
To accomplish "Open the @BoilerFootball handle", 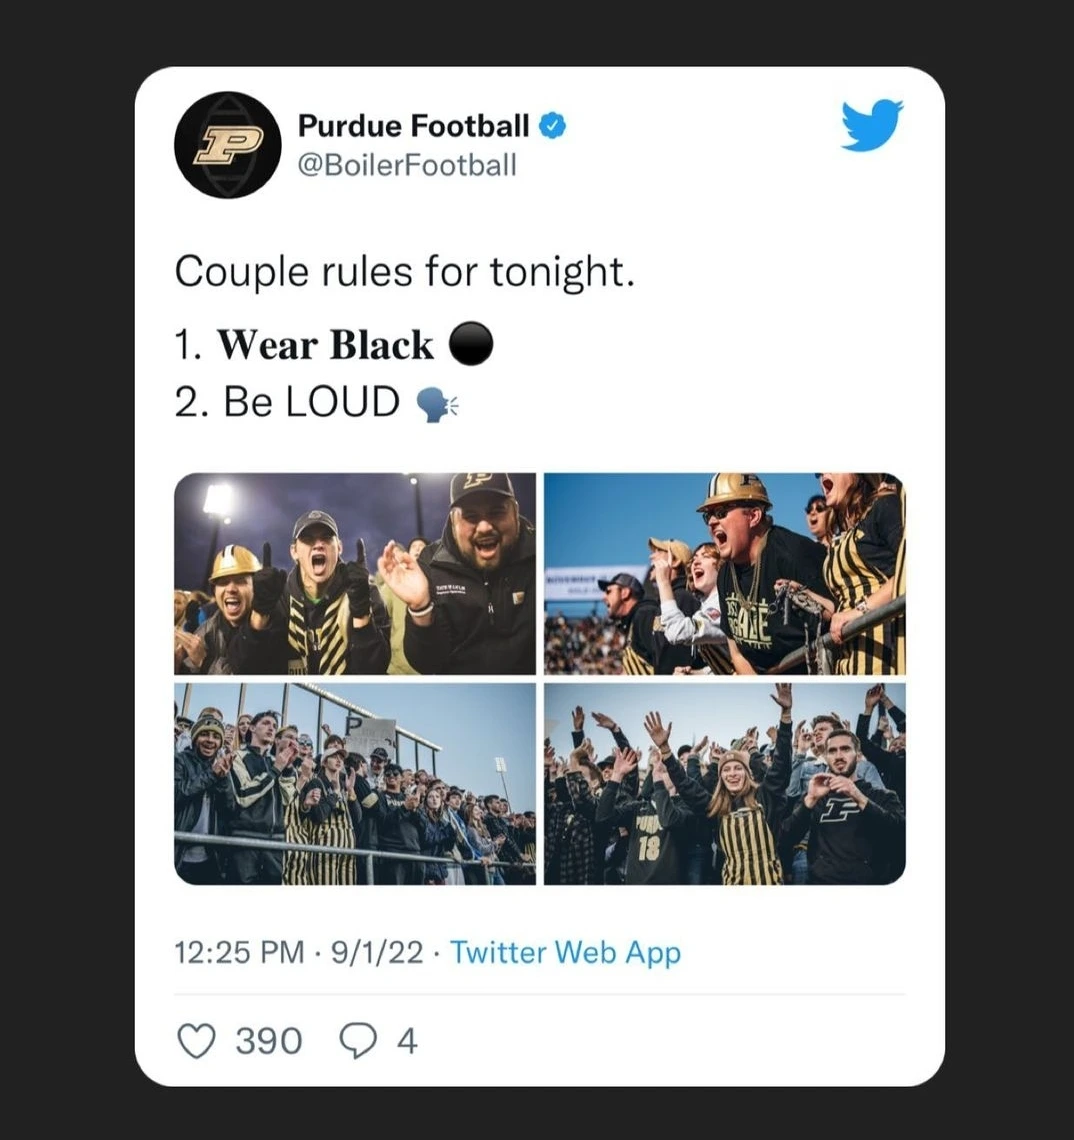I will (x=407, y=165).
